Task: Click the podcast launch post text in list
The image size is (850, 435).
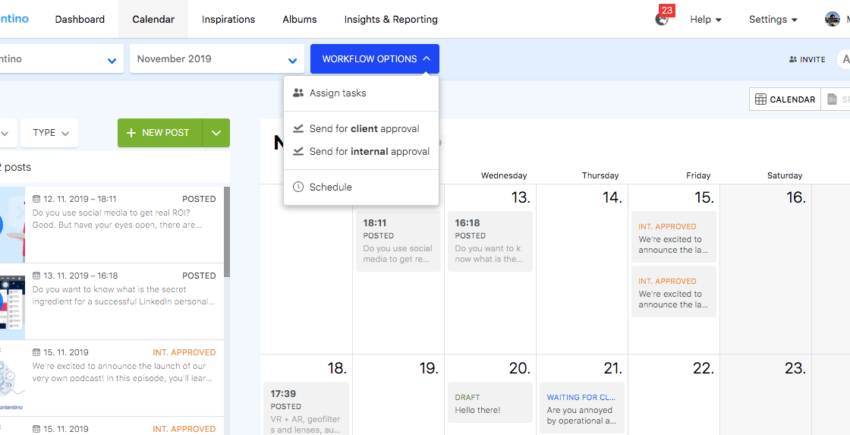Action: click(x=123, y=372)
